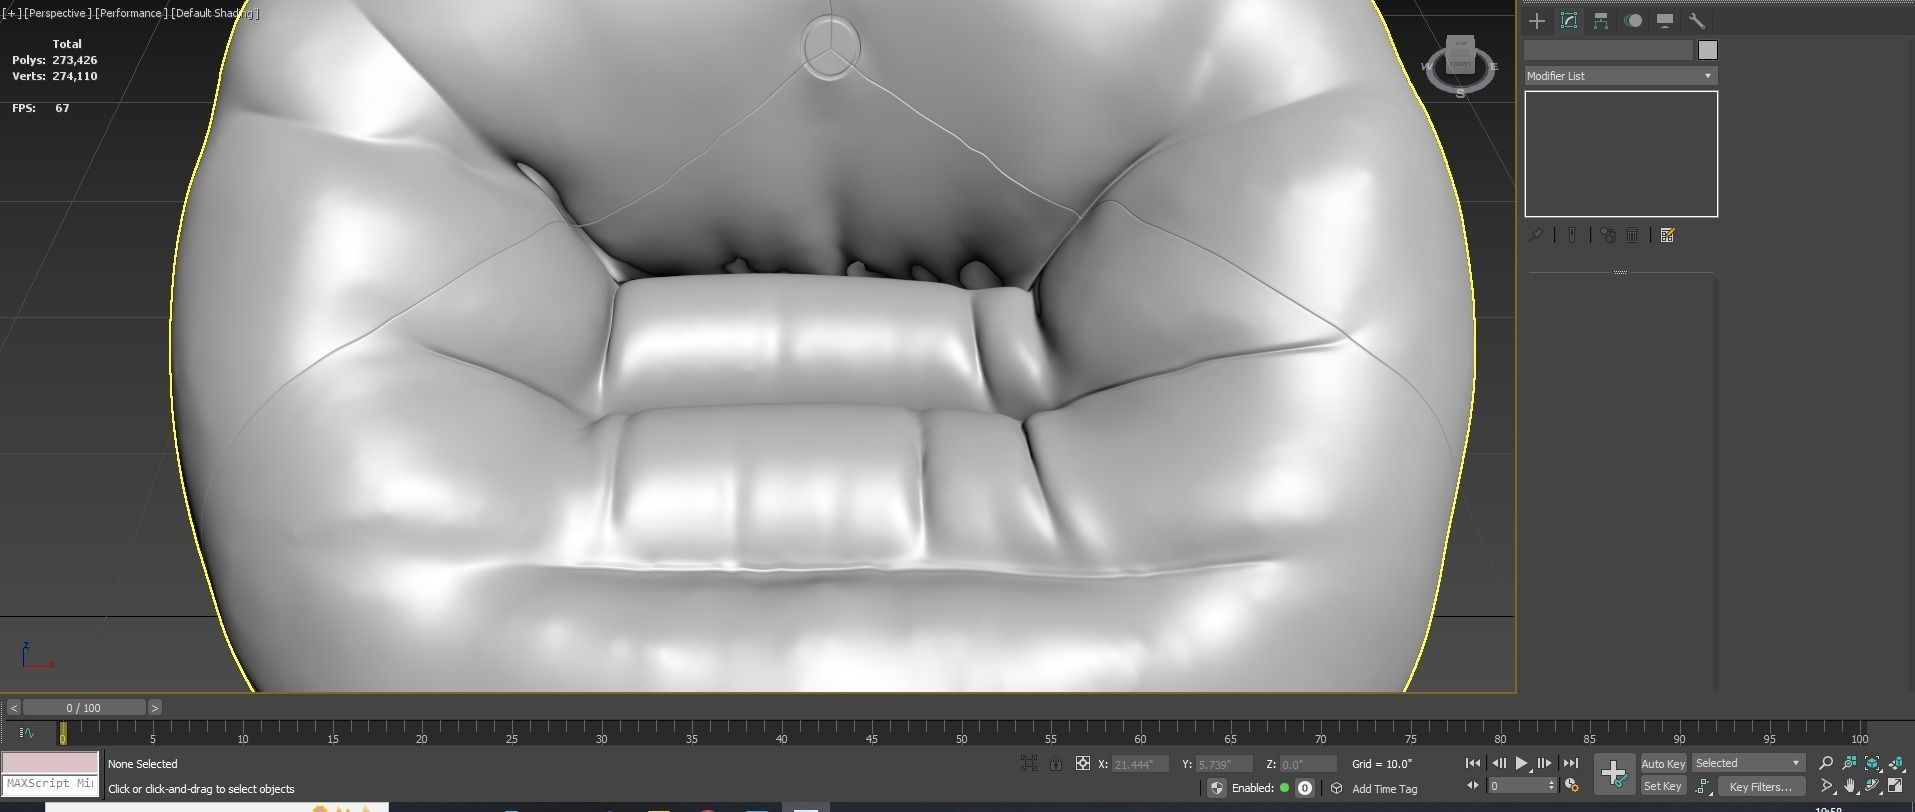Click the shield security icon
Screen dimensions: 1915x812
tap(1217, 788)
